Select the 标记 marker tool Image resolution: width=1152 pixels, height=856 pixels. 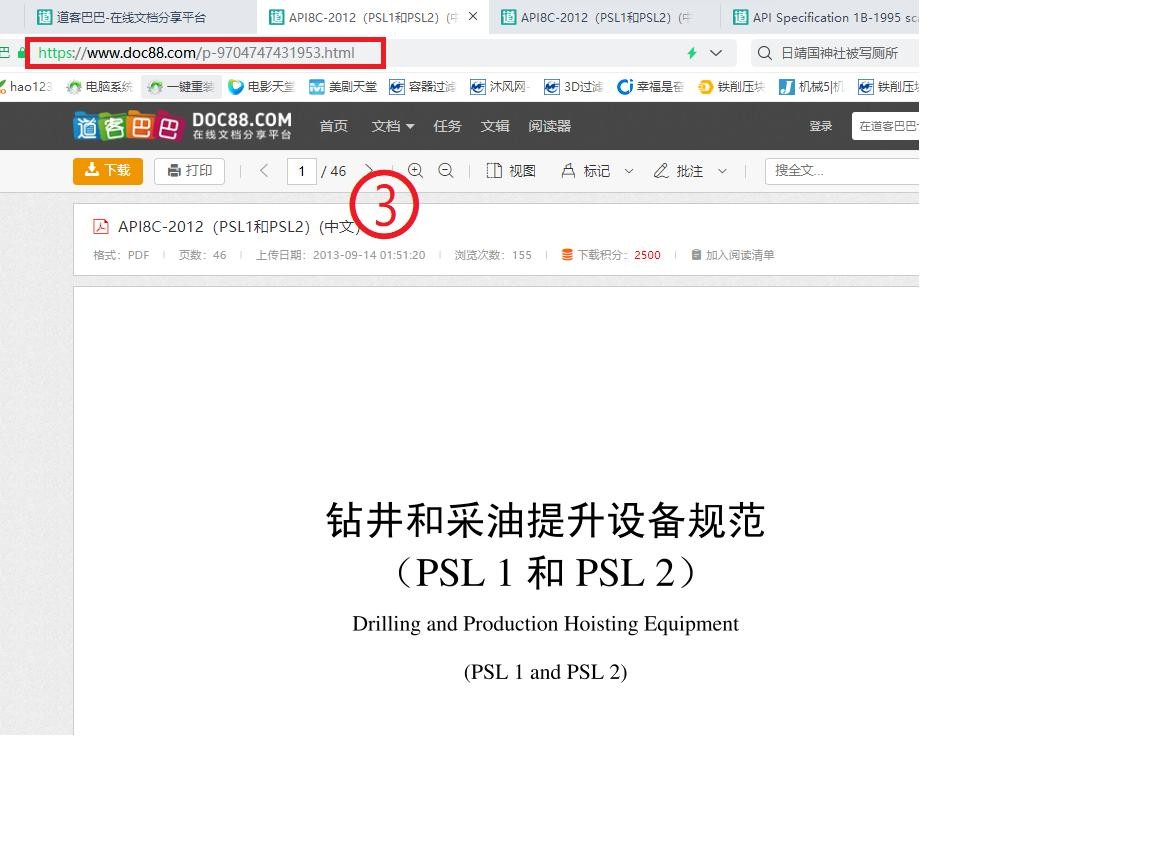pyautogui.click(x=586, y=171)
